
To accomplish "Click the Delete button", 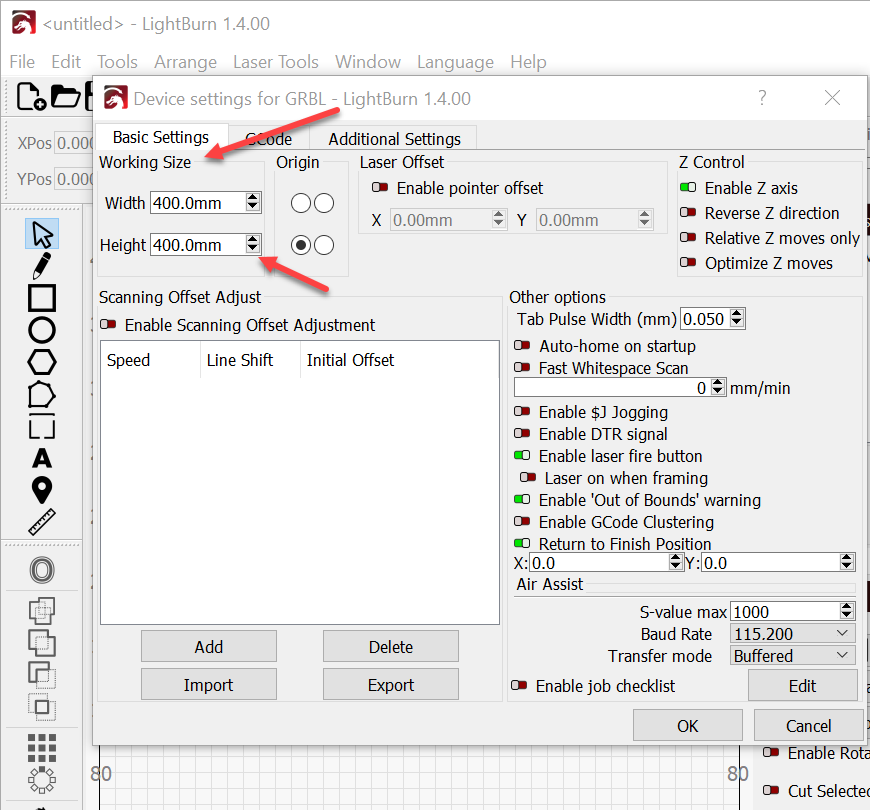I will point(391,646).
